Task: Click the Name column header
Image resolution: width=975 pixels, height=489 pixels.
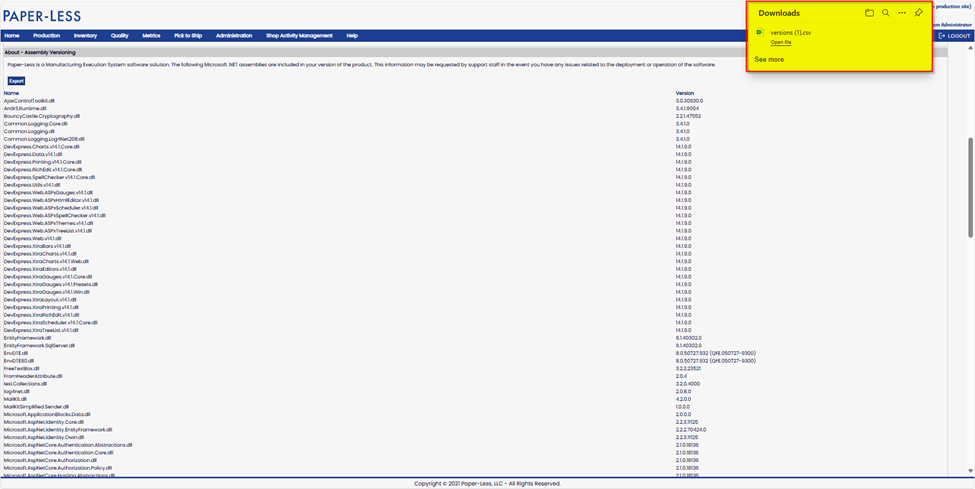Action: point(11,93)
